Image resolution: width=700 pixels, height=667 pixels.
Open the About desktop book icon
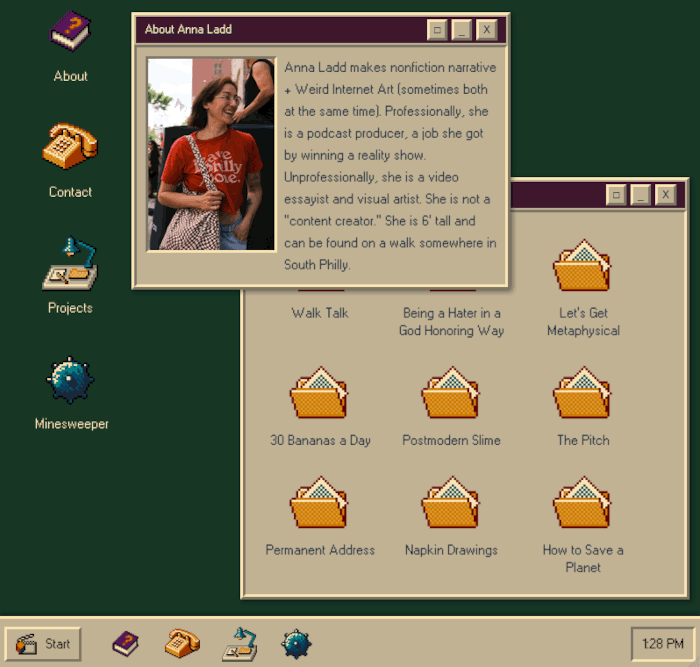tap(70, 31)
